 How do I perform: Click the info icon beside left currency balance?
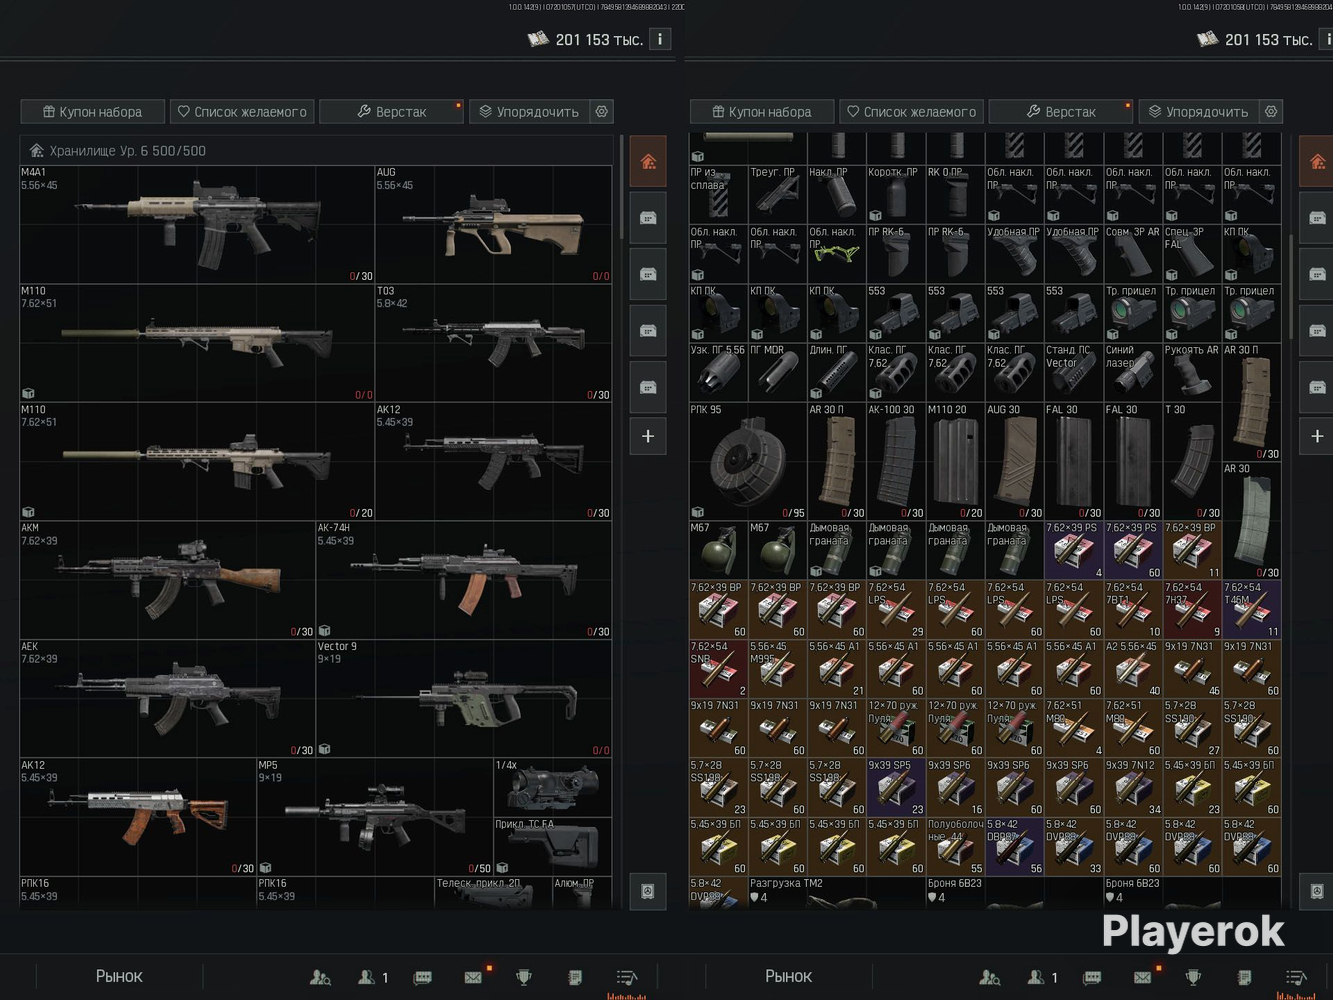pos(660,39)
